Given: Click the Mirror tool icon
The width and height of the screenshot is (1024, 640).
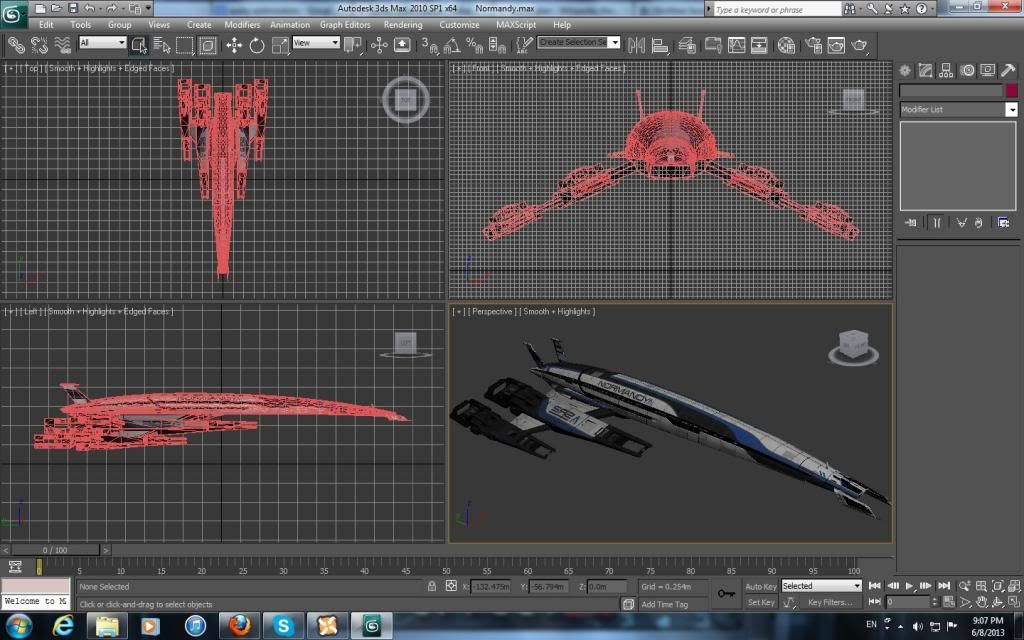Looking at the screenshot, I should click(636, 45).
